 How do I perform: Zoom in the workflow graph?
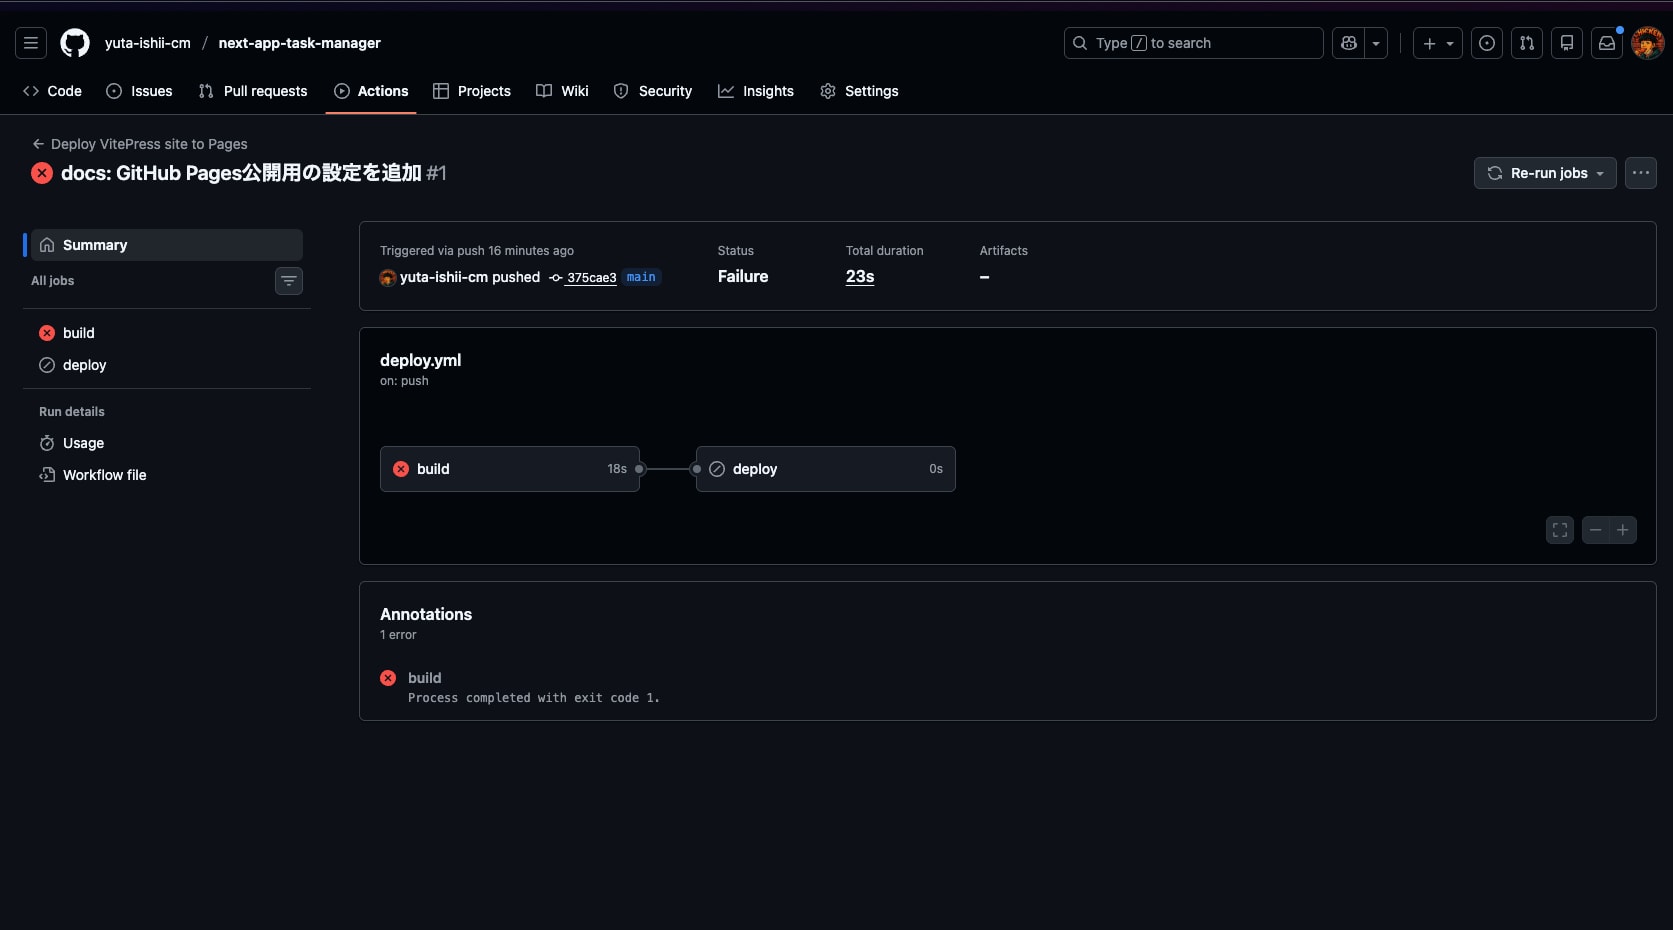(x=1623, y=530)
